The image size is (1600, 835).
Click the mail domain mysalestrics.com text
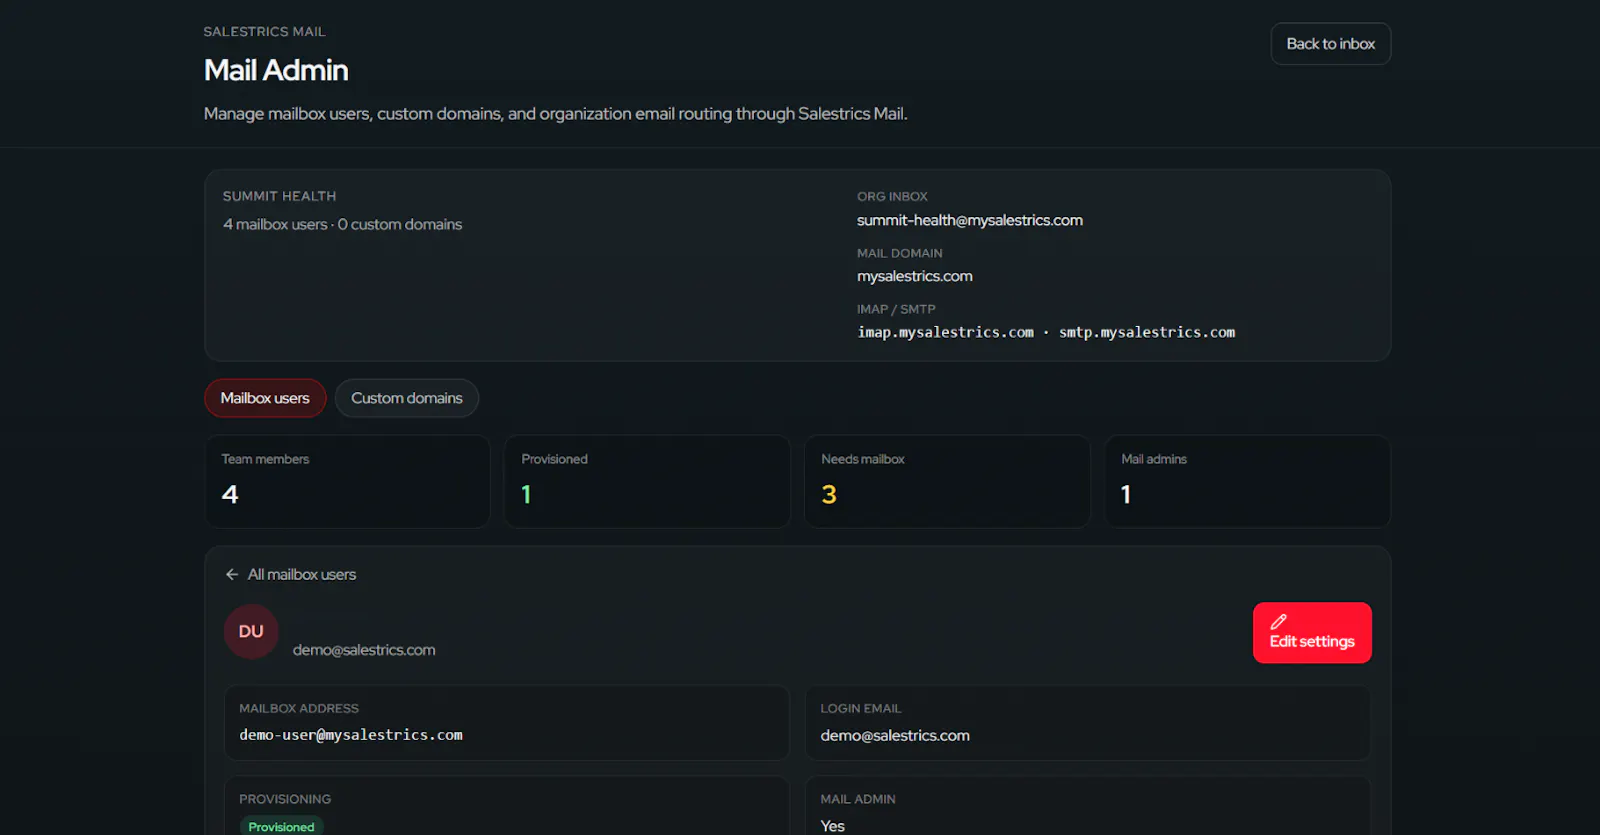[x=914, y=276]
